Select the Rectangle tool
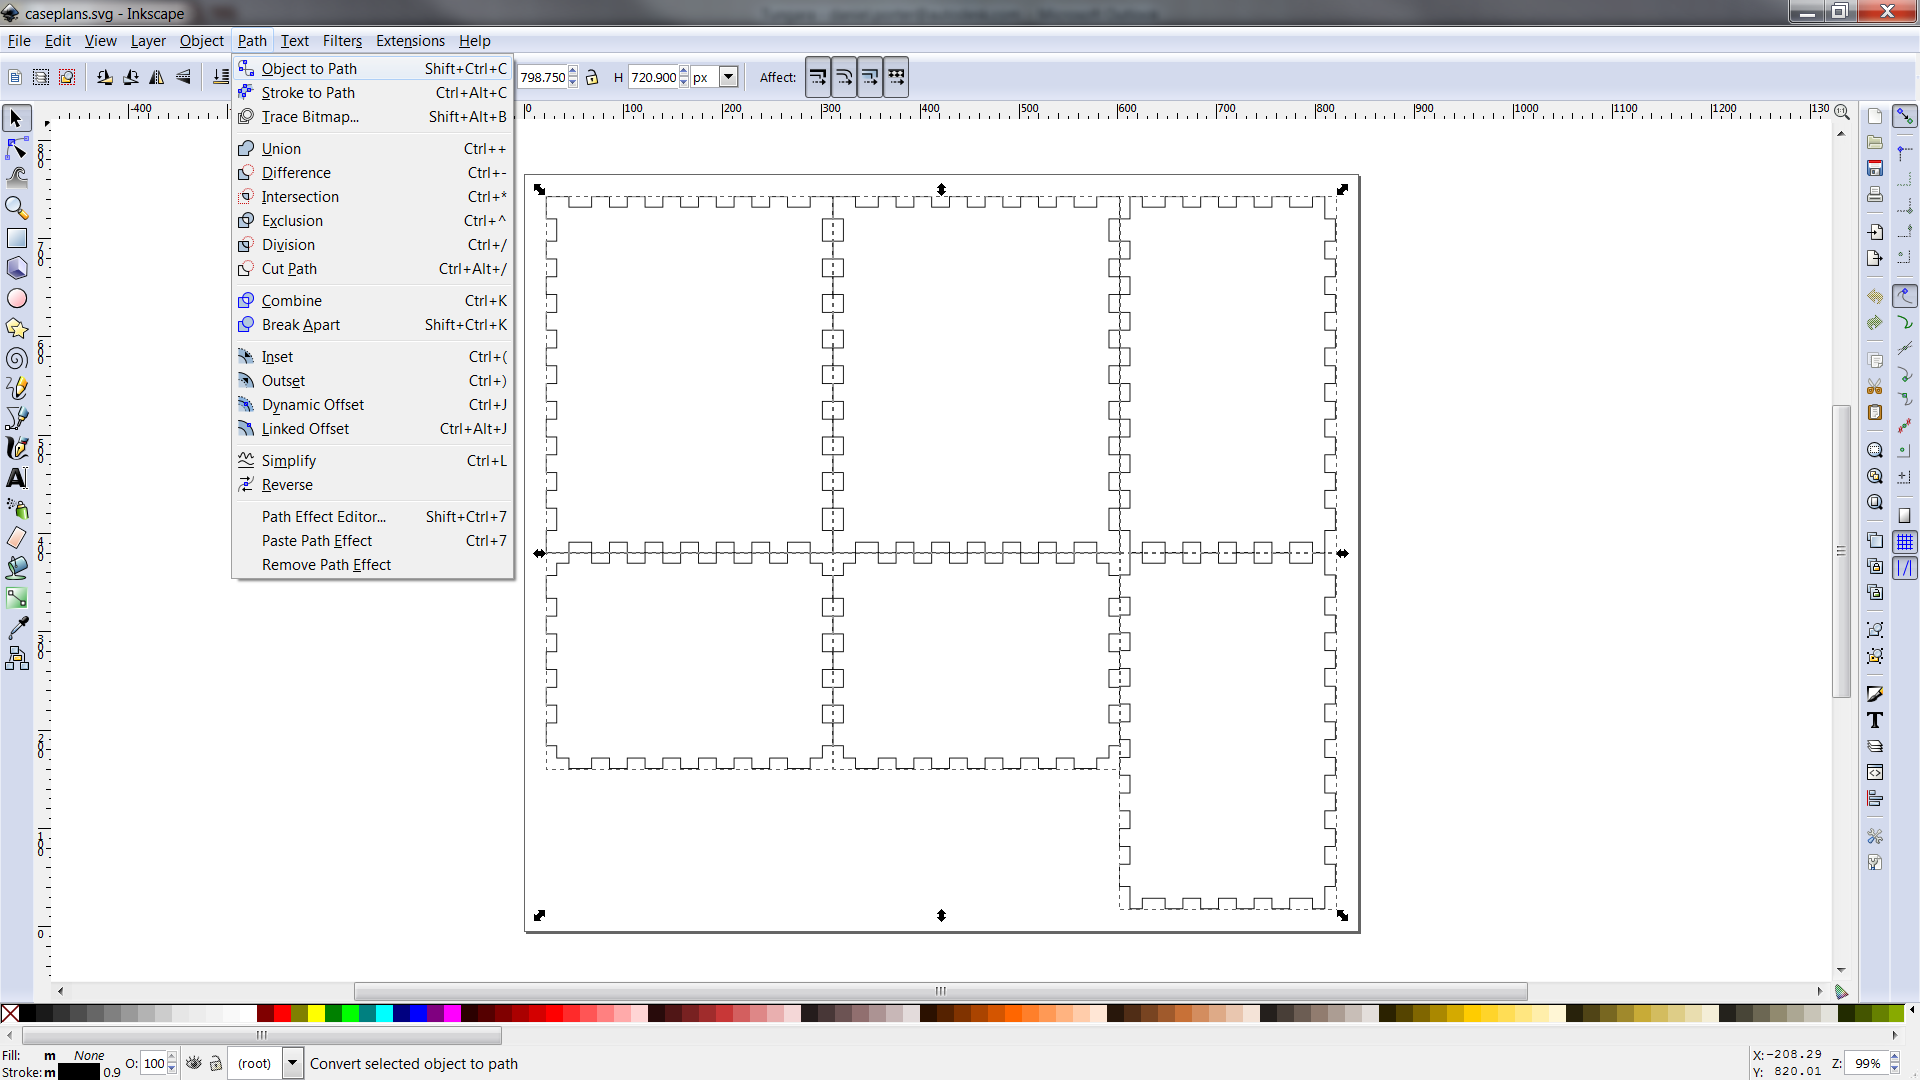The width and height of the screenshot is (1920, 1080). [16, 238]
